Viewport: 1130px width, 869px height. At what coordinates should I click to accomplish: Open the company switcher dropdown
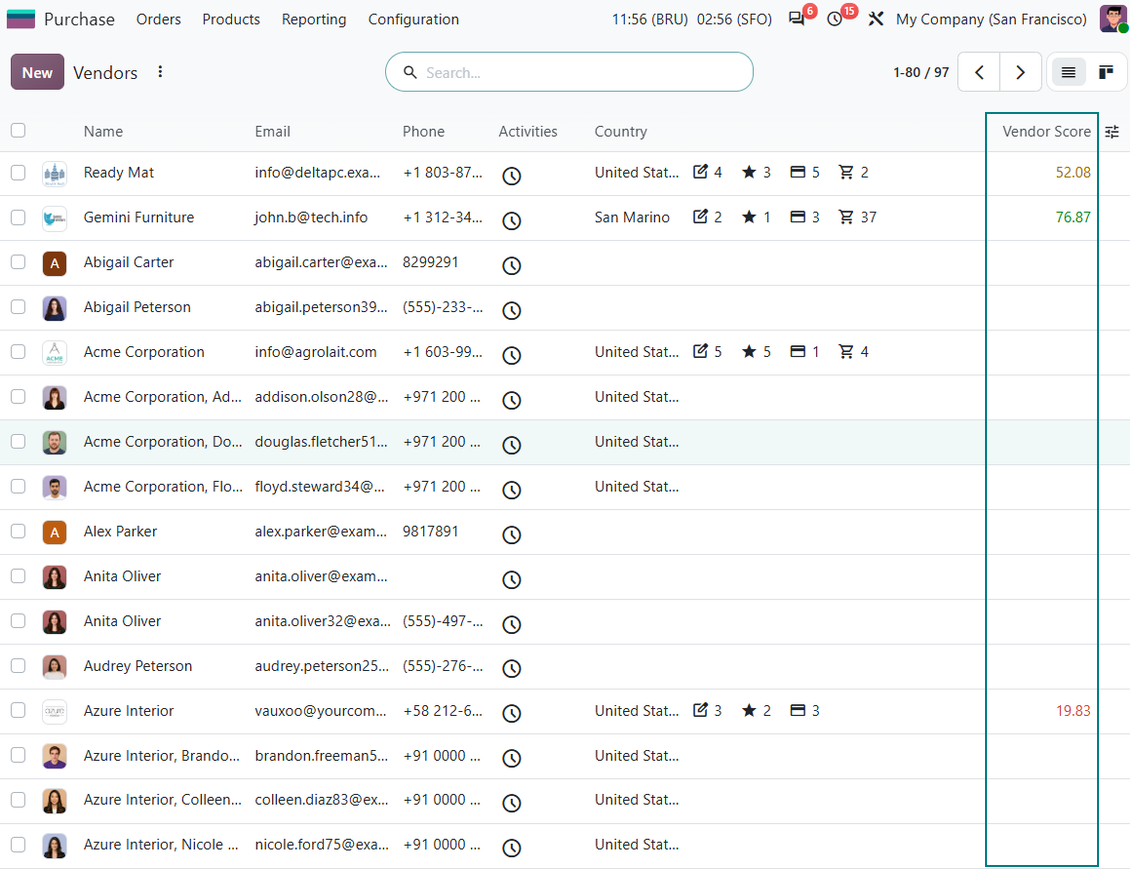point(991,19)
